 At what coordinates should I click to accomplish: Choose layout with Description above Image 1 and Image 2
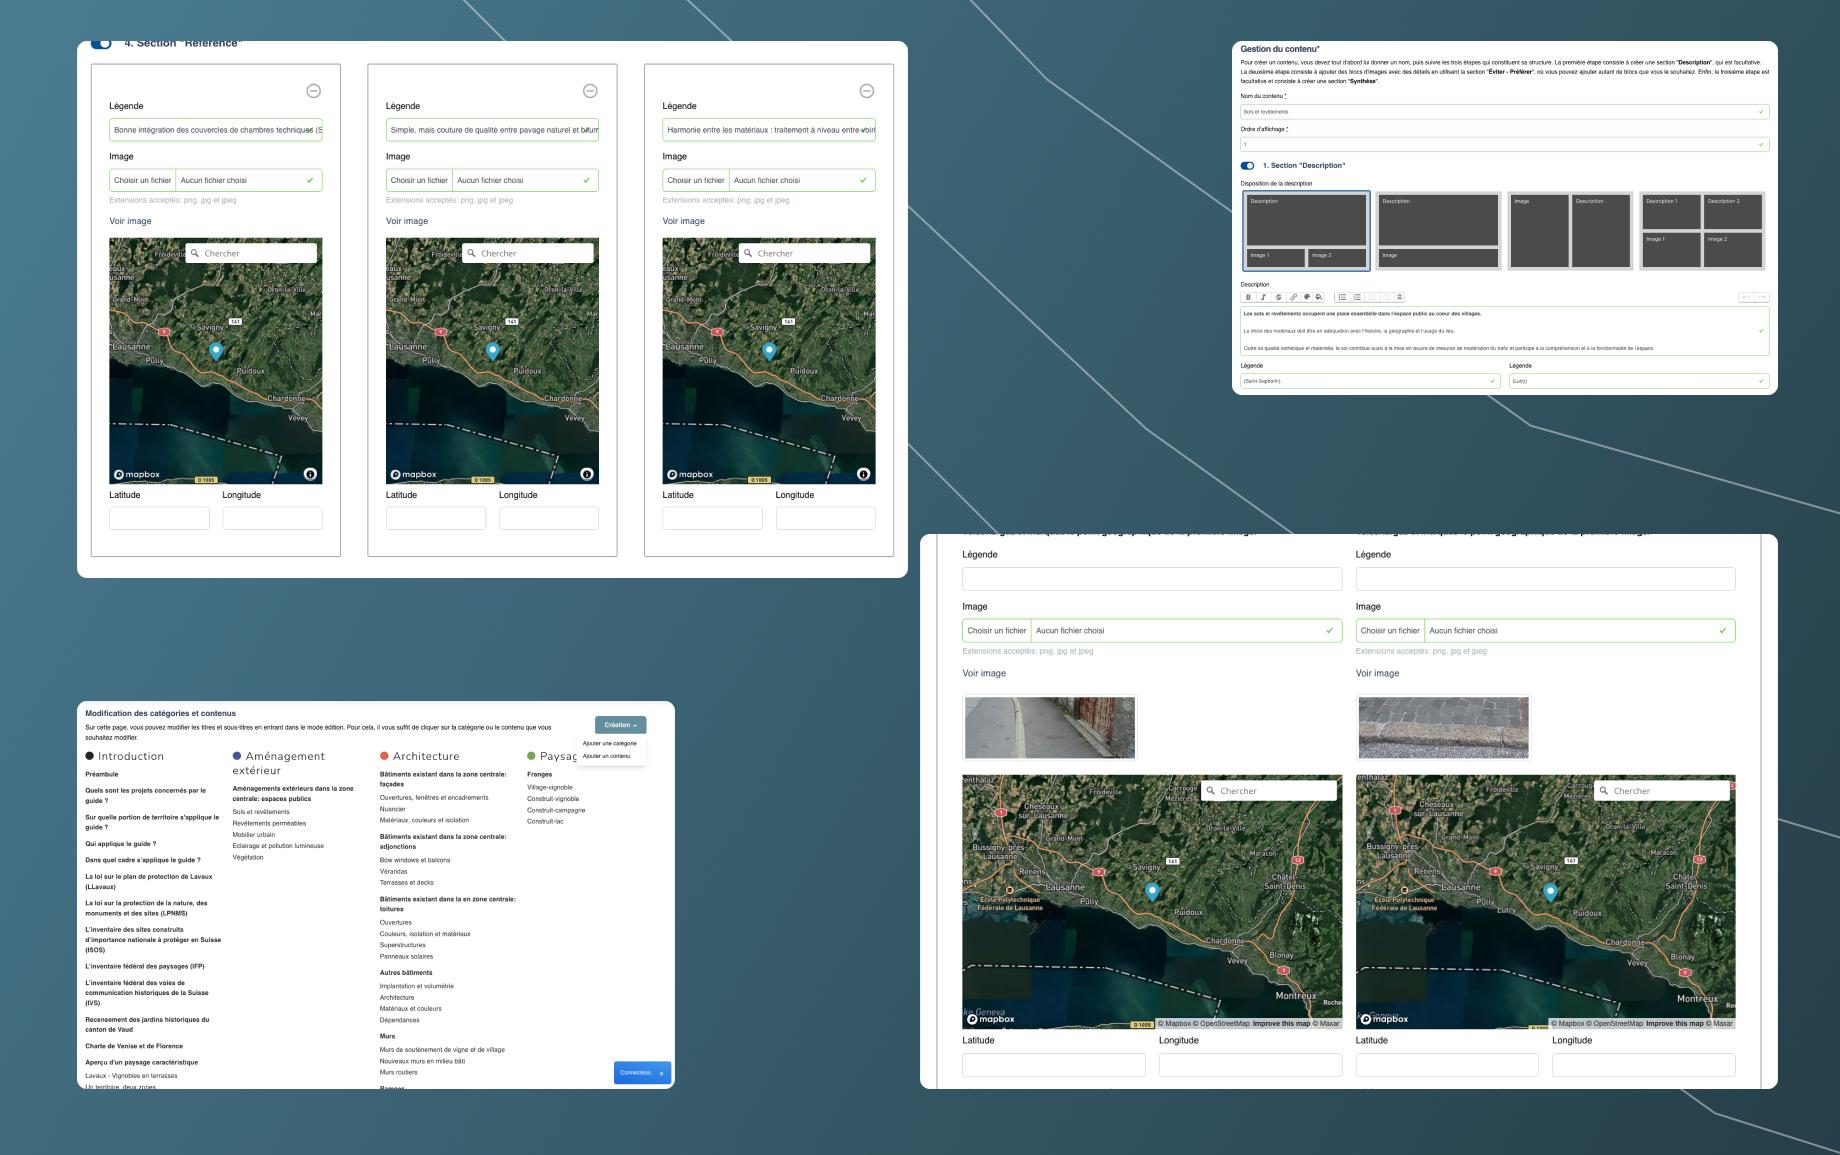pyautogui.click(x=1306, y=231)
